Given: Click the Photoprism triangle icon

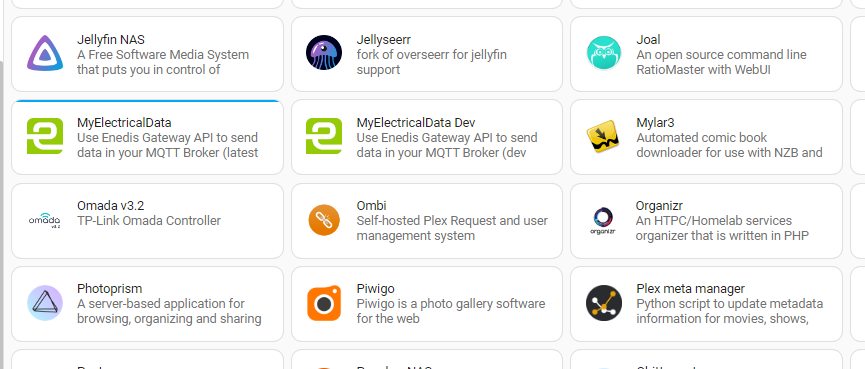Looking at the screenshot, I should click(45, 303).
